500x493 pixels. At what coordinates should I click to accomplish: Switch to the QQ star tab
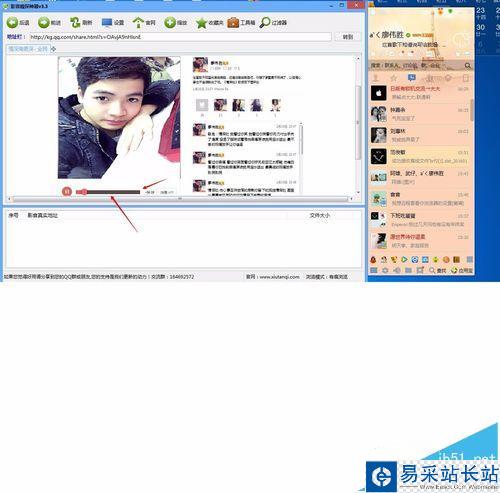click(394, 78)
